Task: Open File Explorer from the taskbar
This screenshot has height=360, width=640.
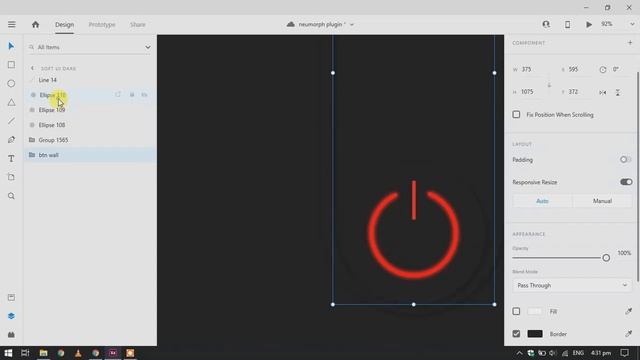Action: (43, 353)
